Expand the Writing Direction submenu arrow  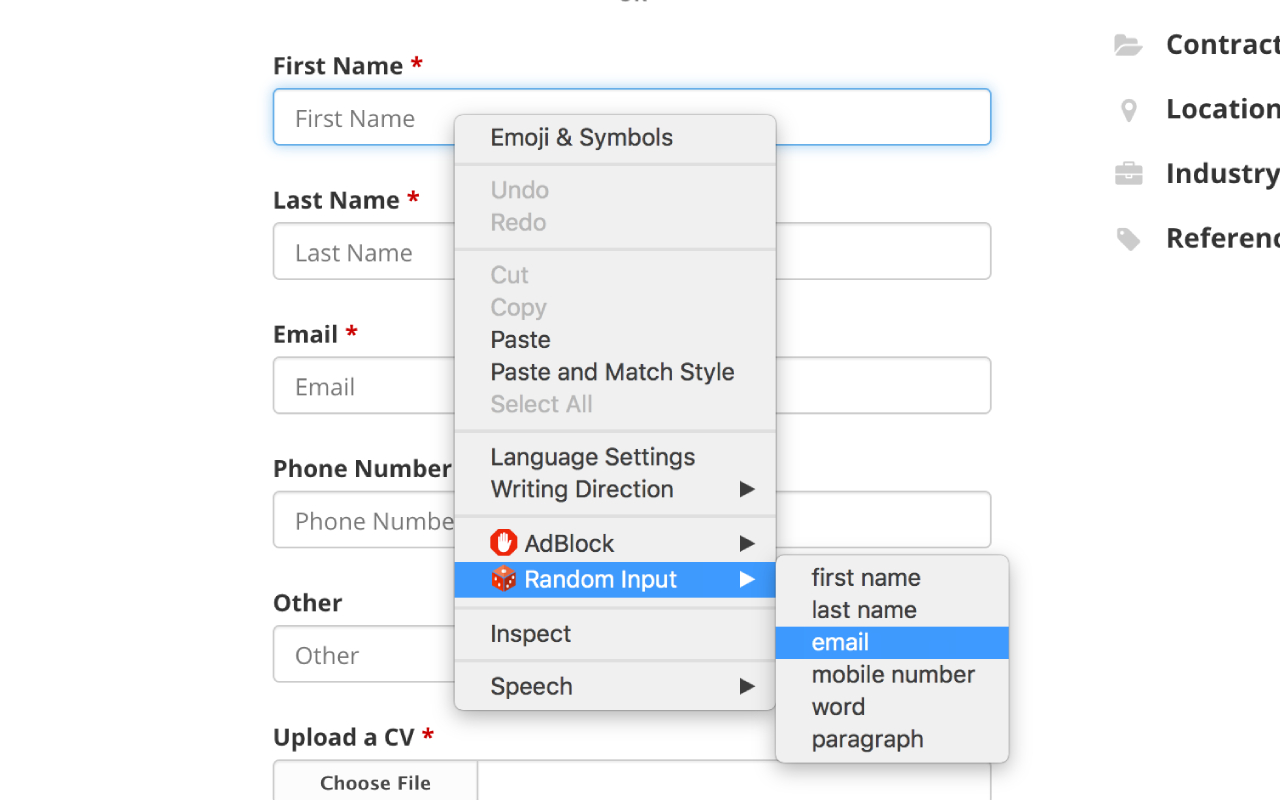tap(747, 490)
